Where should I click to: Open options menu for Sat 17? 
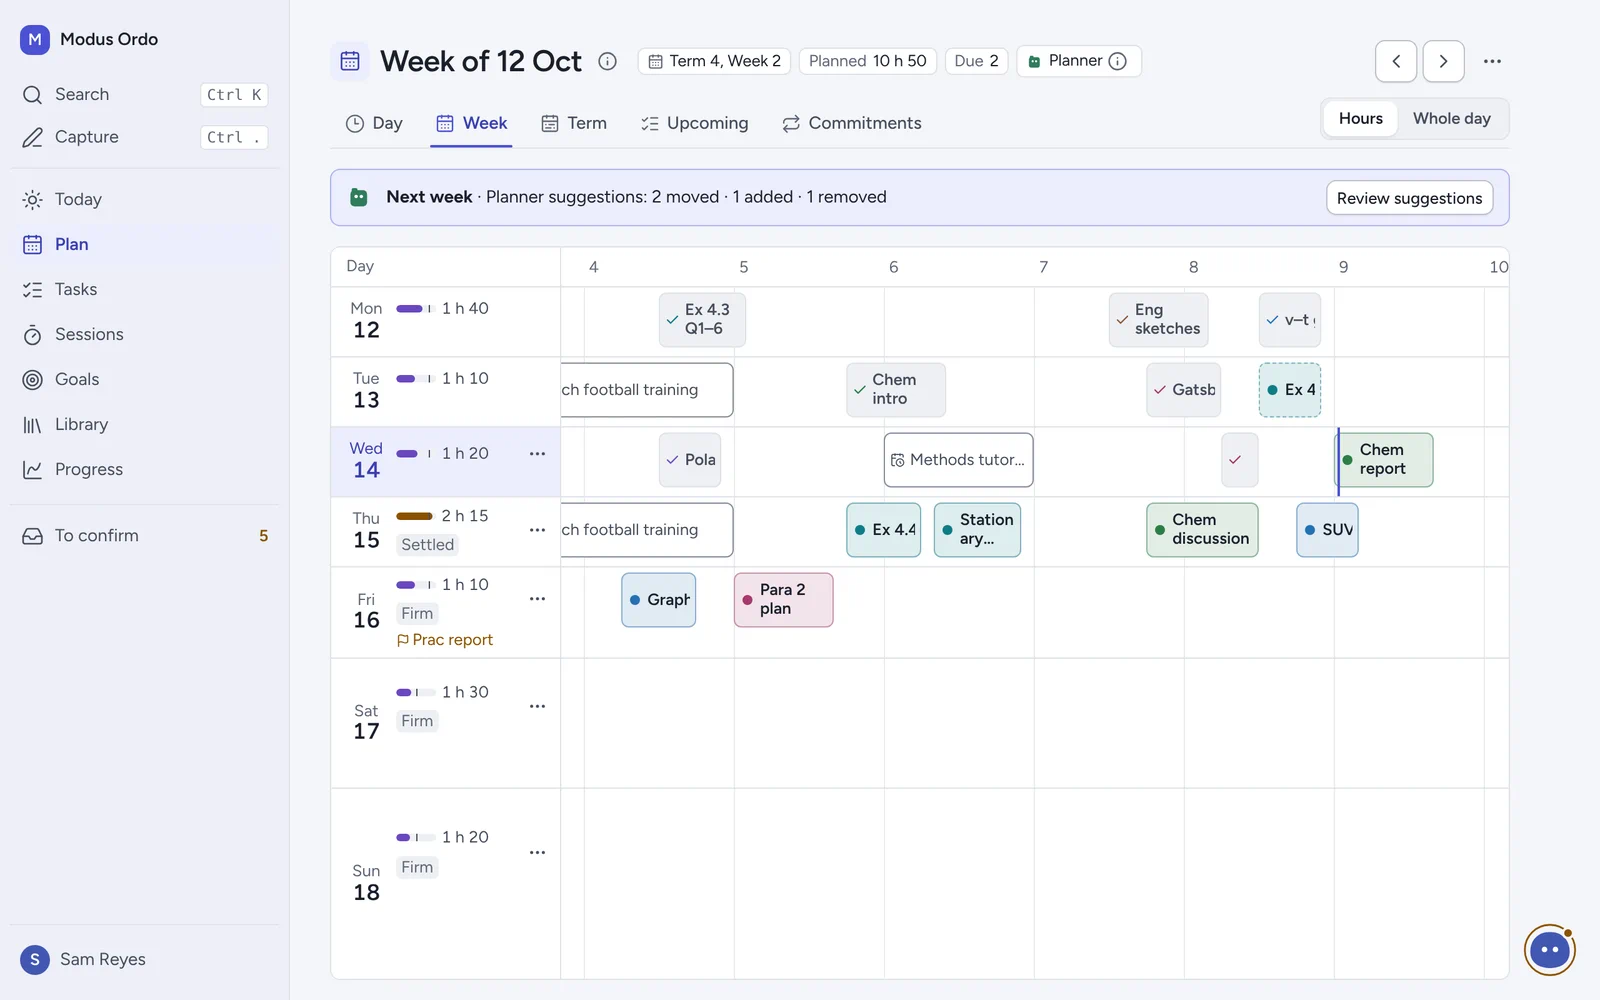coord(537,706)
